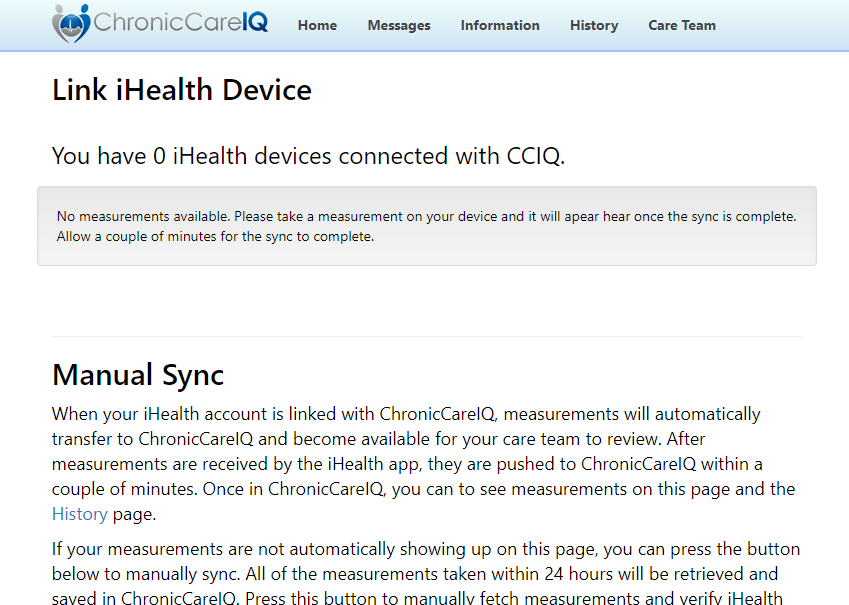Click the 'Manual Sync' heading
Viewport: 849px width, 605px height.
tap(138, 375)
